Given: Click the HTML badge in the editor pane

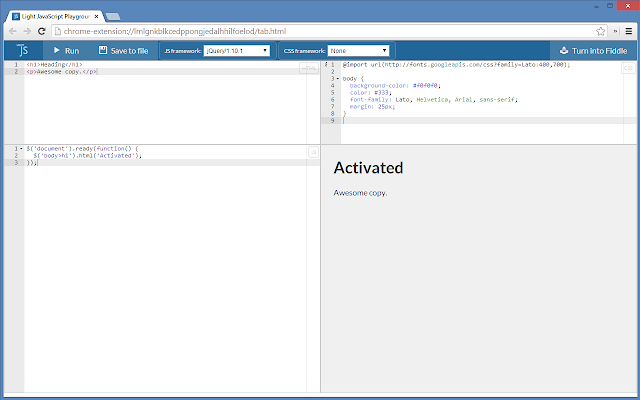Looking at the screenshot, I should pos(309,68).
